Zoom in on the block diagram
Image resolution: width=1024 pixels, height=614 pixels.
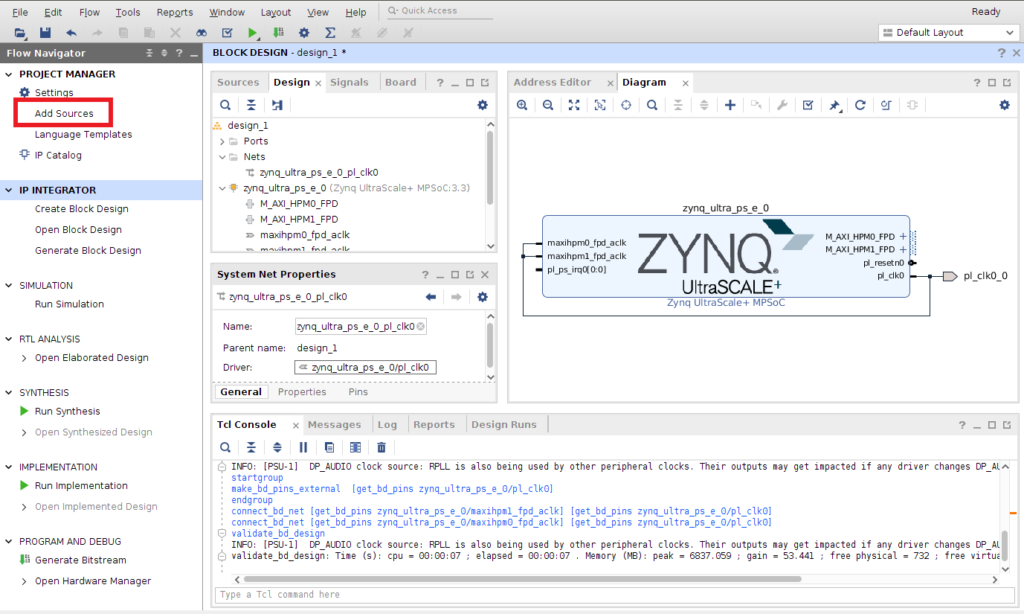pos(522,105)
